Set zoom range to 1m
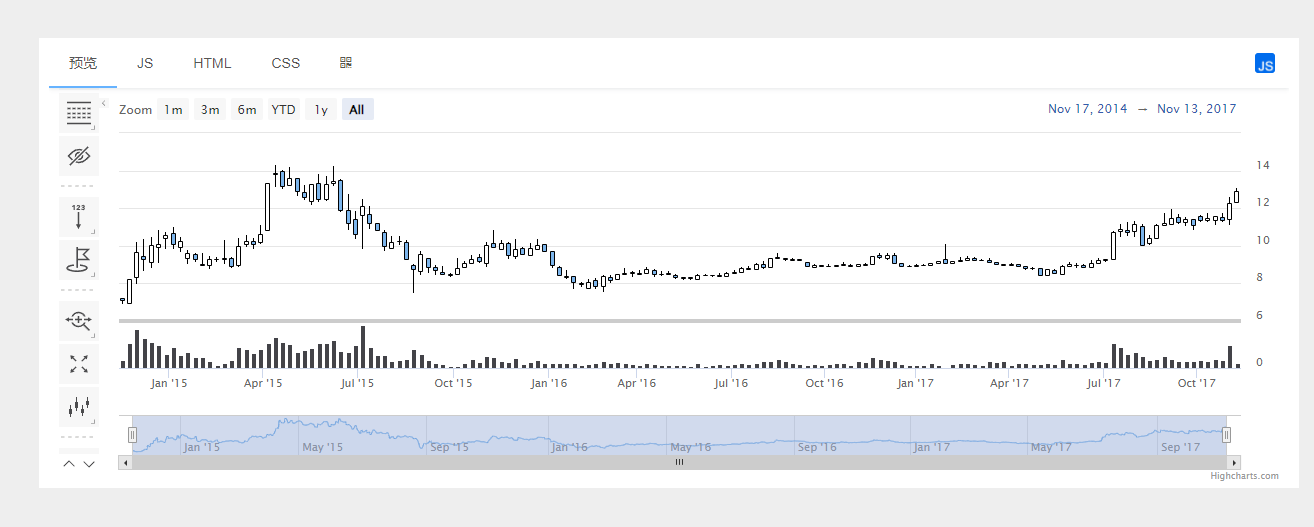This screenshot has height=527, width=1314. 174,109
